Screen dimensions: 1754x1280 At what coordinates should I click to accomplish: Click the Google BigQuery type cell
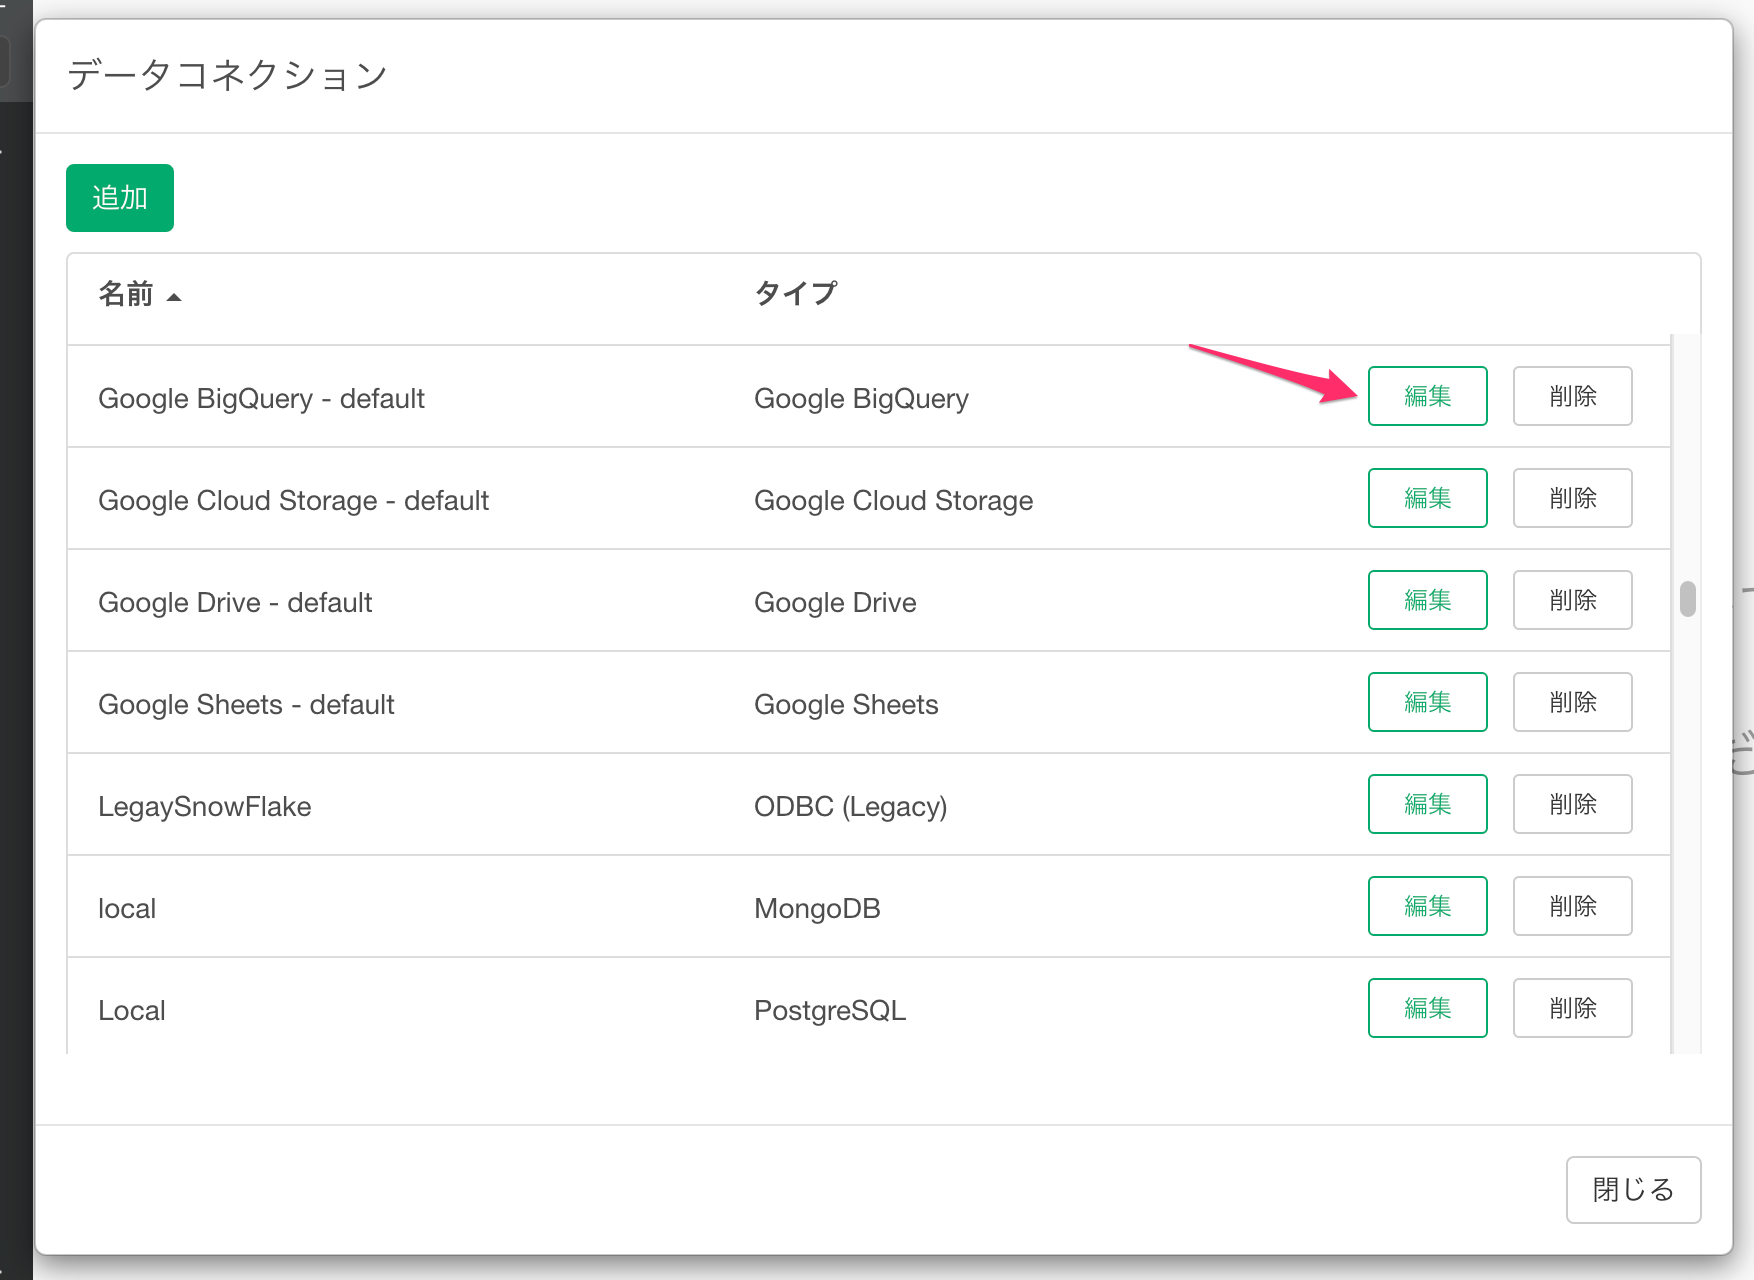[861, 399]
